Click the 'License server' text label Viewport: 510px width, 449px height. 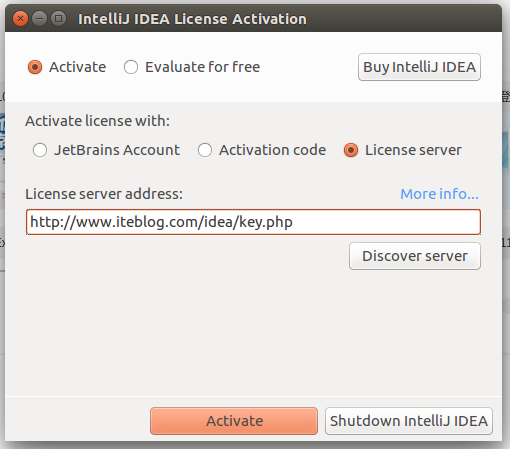(x=413, y=150)
